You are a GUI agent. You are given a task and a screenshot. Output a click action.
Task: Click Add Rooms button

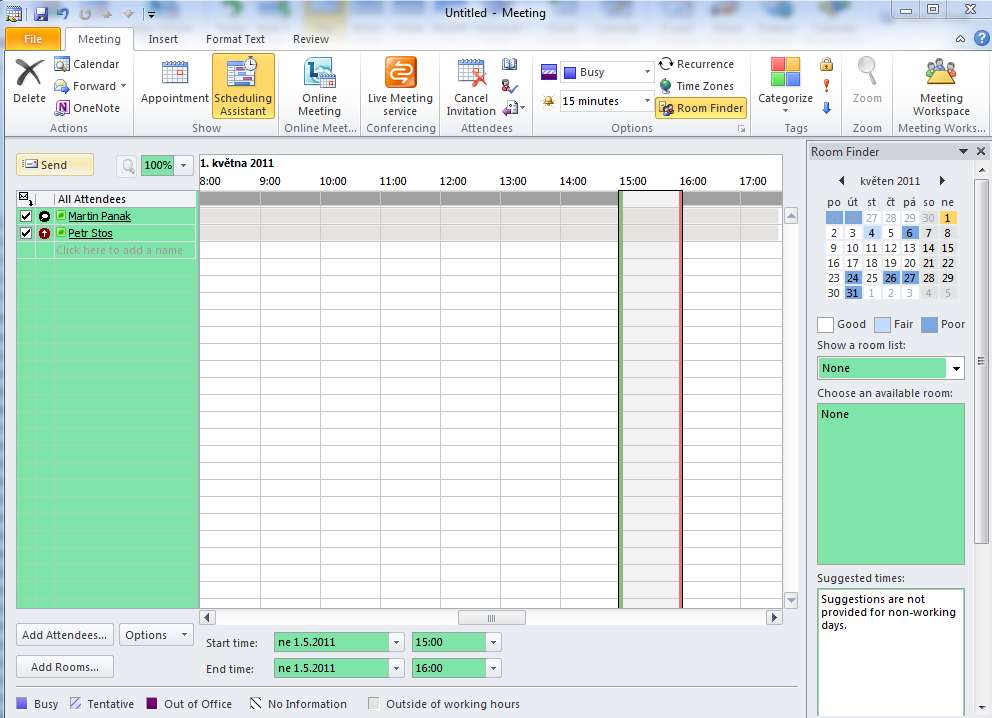click(65, 667)
